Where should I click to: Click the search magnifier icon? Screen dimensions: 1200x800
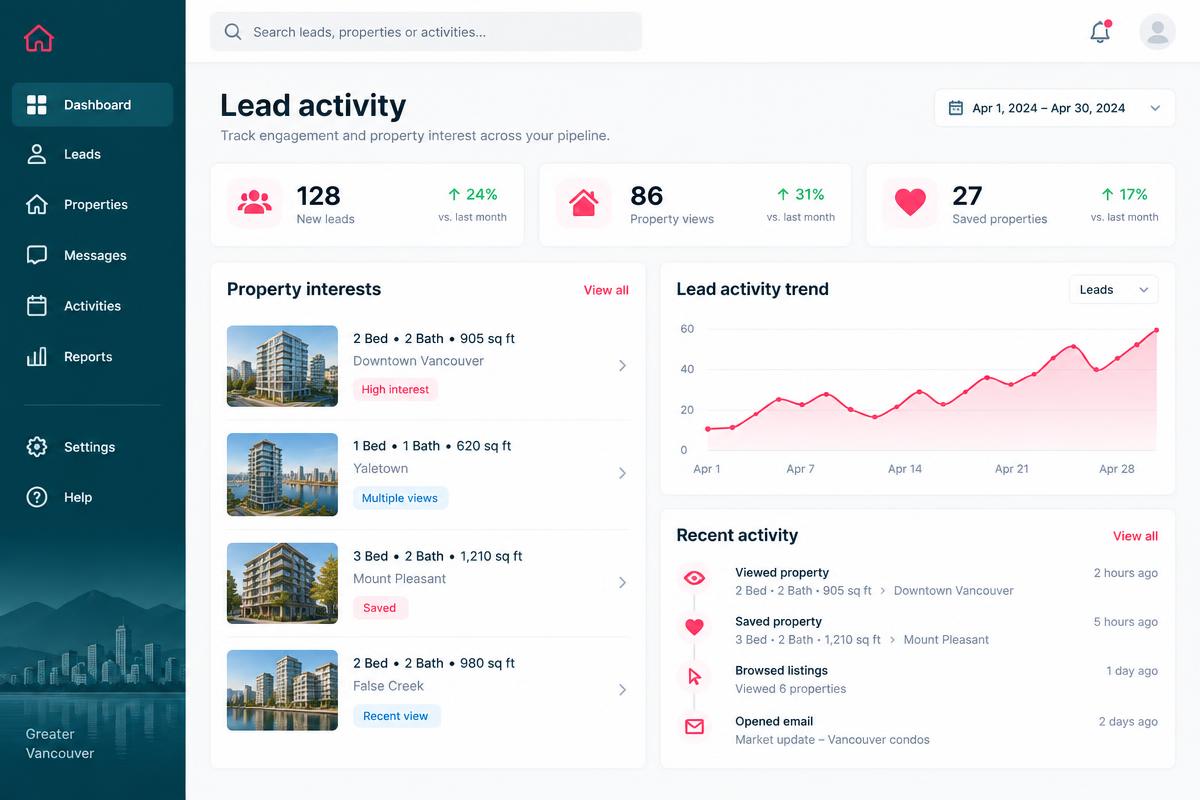coord(233,32)
